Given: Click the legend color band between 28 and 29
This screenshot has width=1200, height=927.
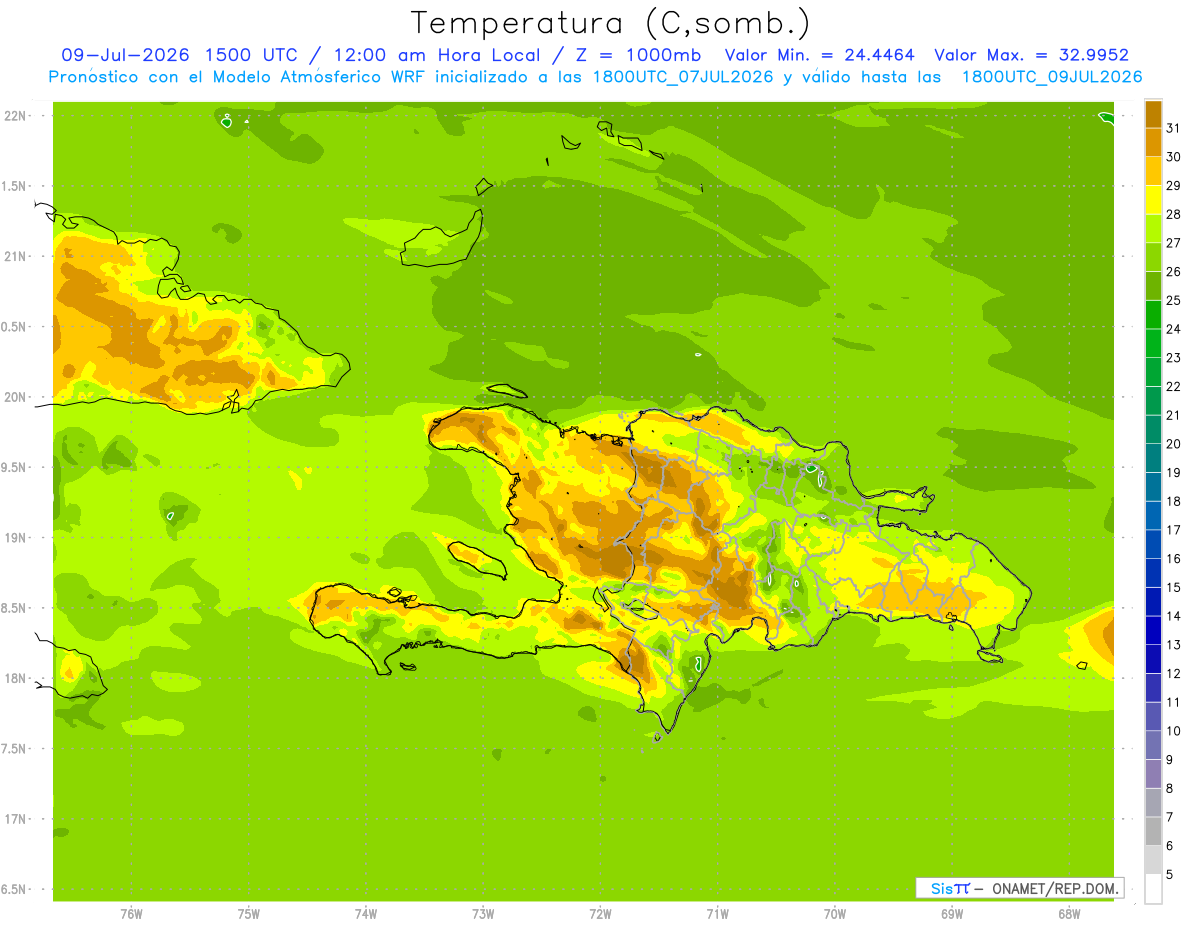Looking at the screenshot, I should [1153, 200].
